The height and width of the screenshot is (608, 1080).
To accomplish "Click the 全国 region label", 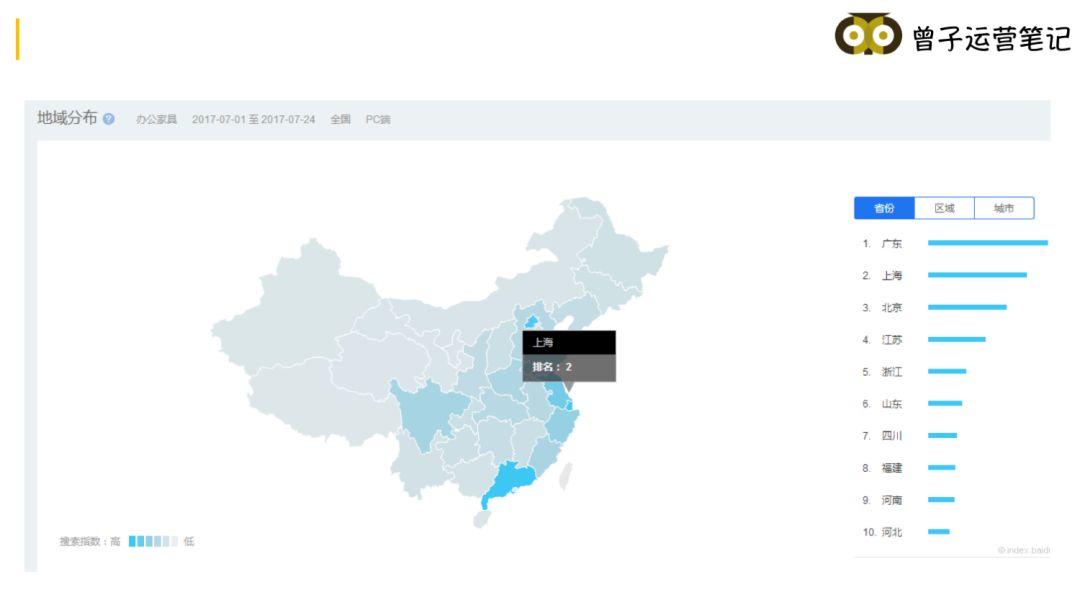I will click(340, 119).
